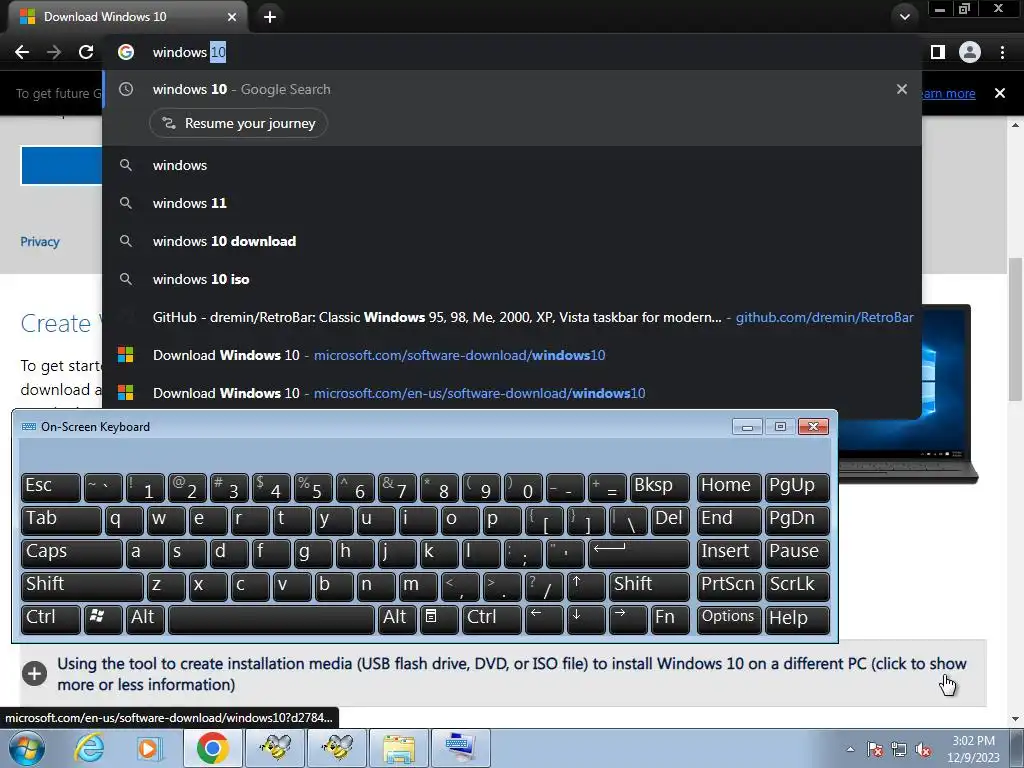Click the 'Resume your journey' chip
Screen dimensions: 1024x768
click(x=238, y=123)
